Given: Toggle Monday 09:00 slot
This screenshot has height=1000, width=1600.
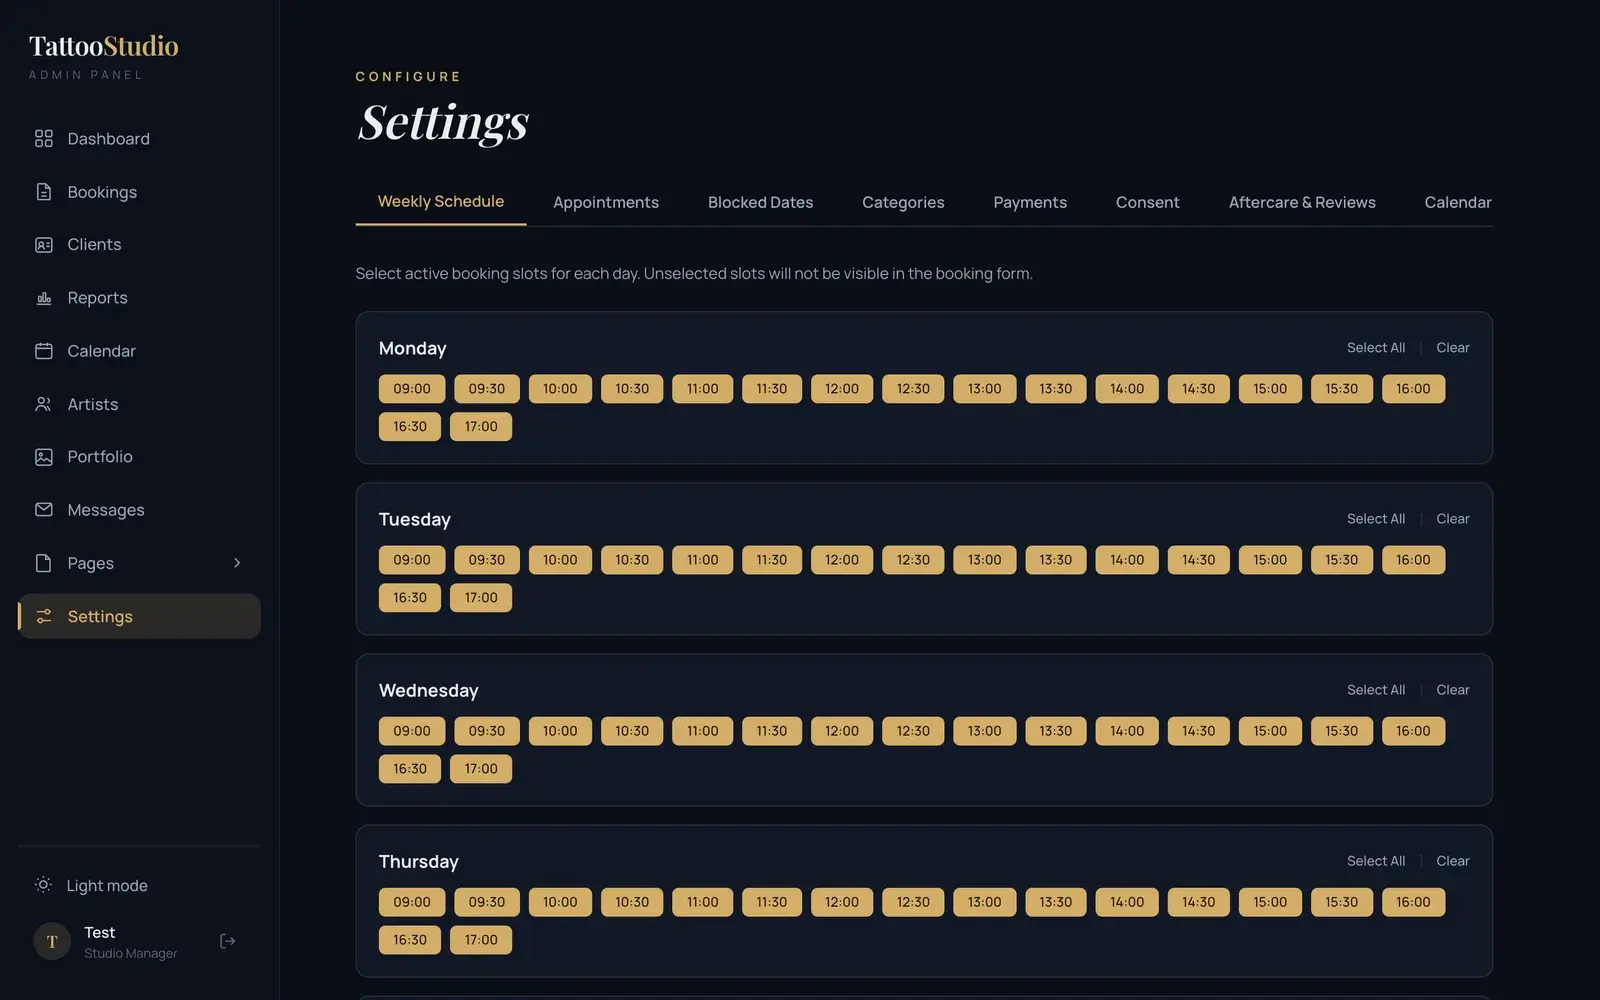Looking at the screenshot, I should pyautogui.click(x=412, y=389).
